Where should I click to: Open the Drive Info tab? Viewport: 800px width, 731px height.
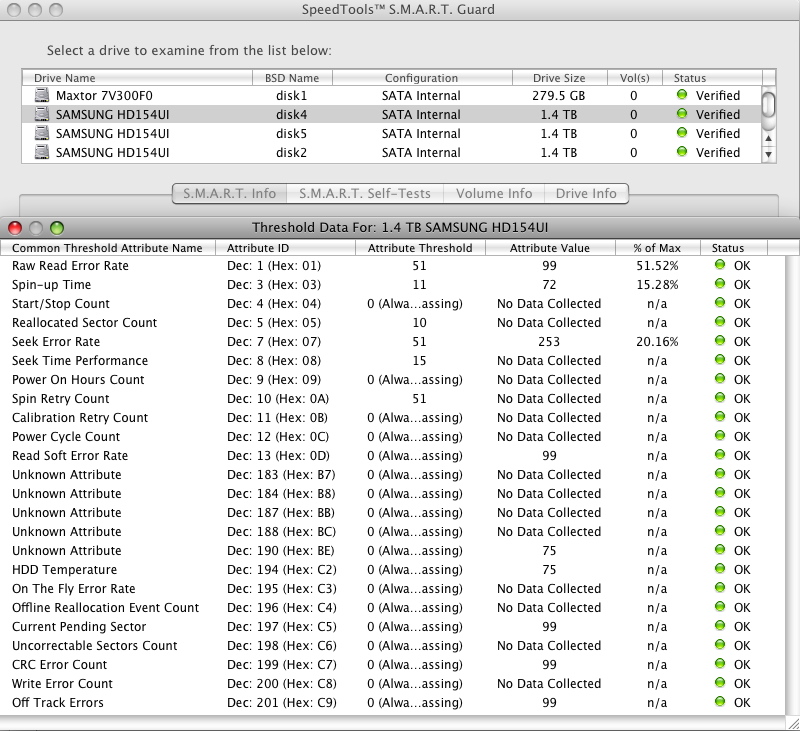(586, 193)
